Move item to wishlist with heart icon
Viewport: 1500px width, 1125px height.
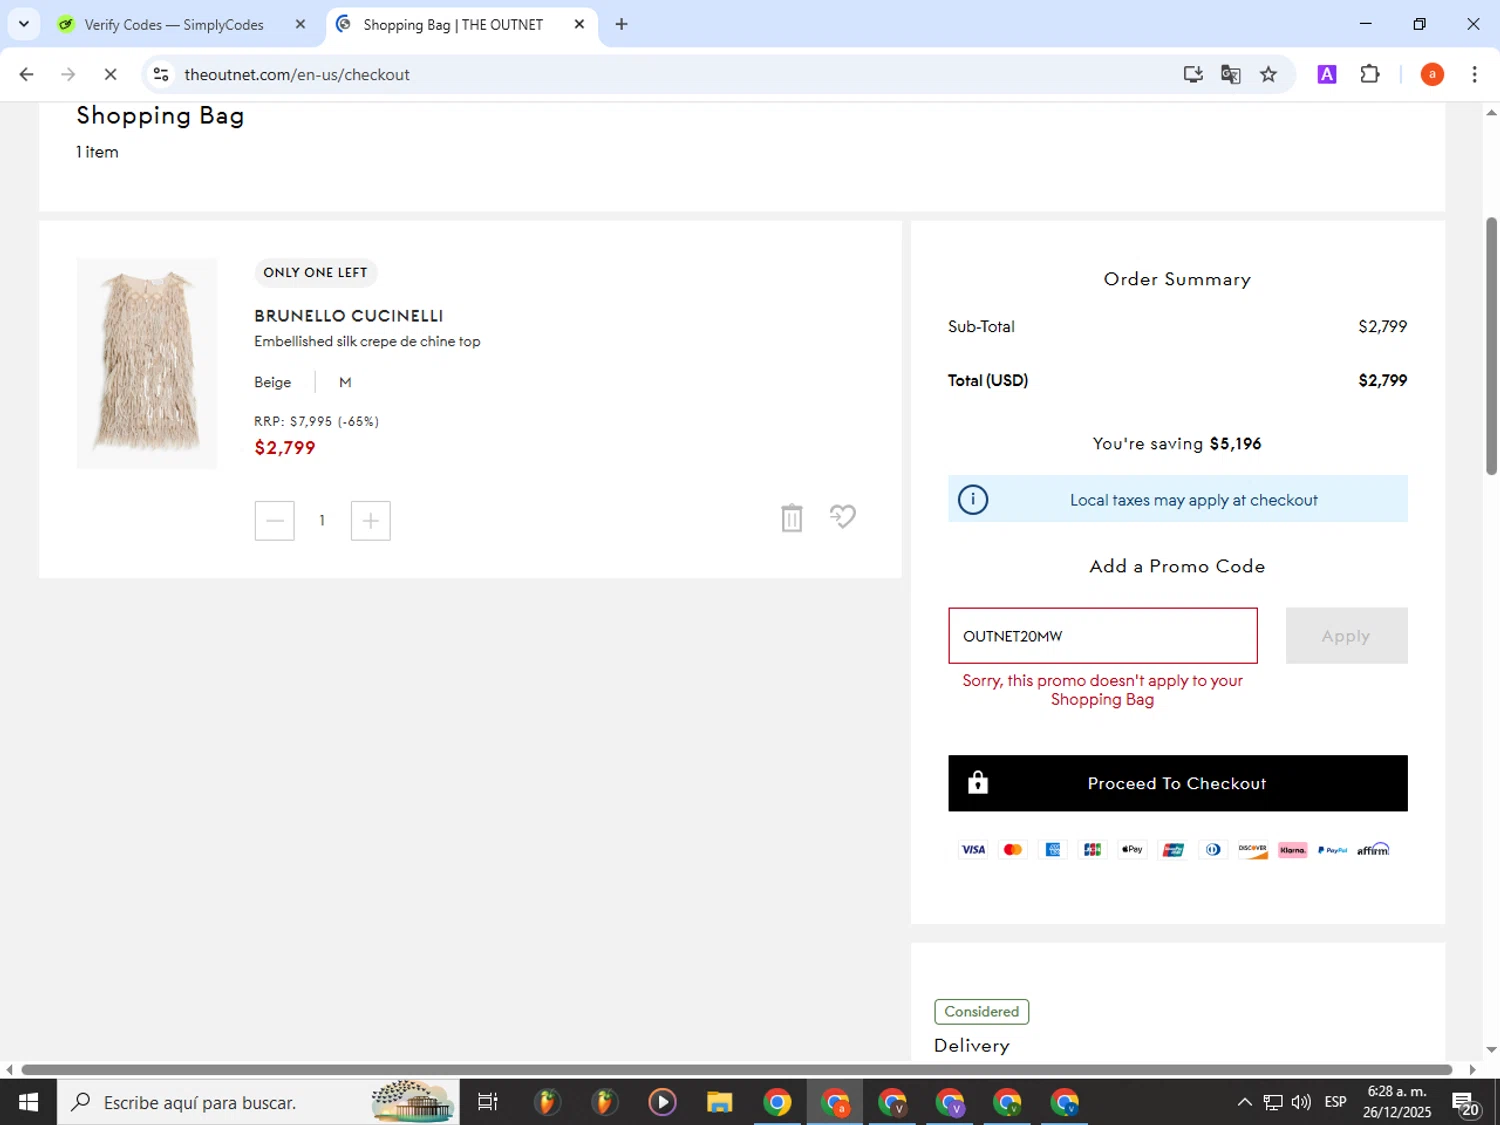click(843, 516)
